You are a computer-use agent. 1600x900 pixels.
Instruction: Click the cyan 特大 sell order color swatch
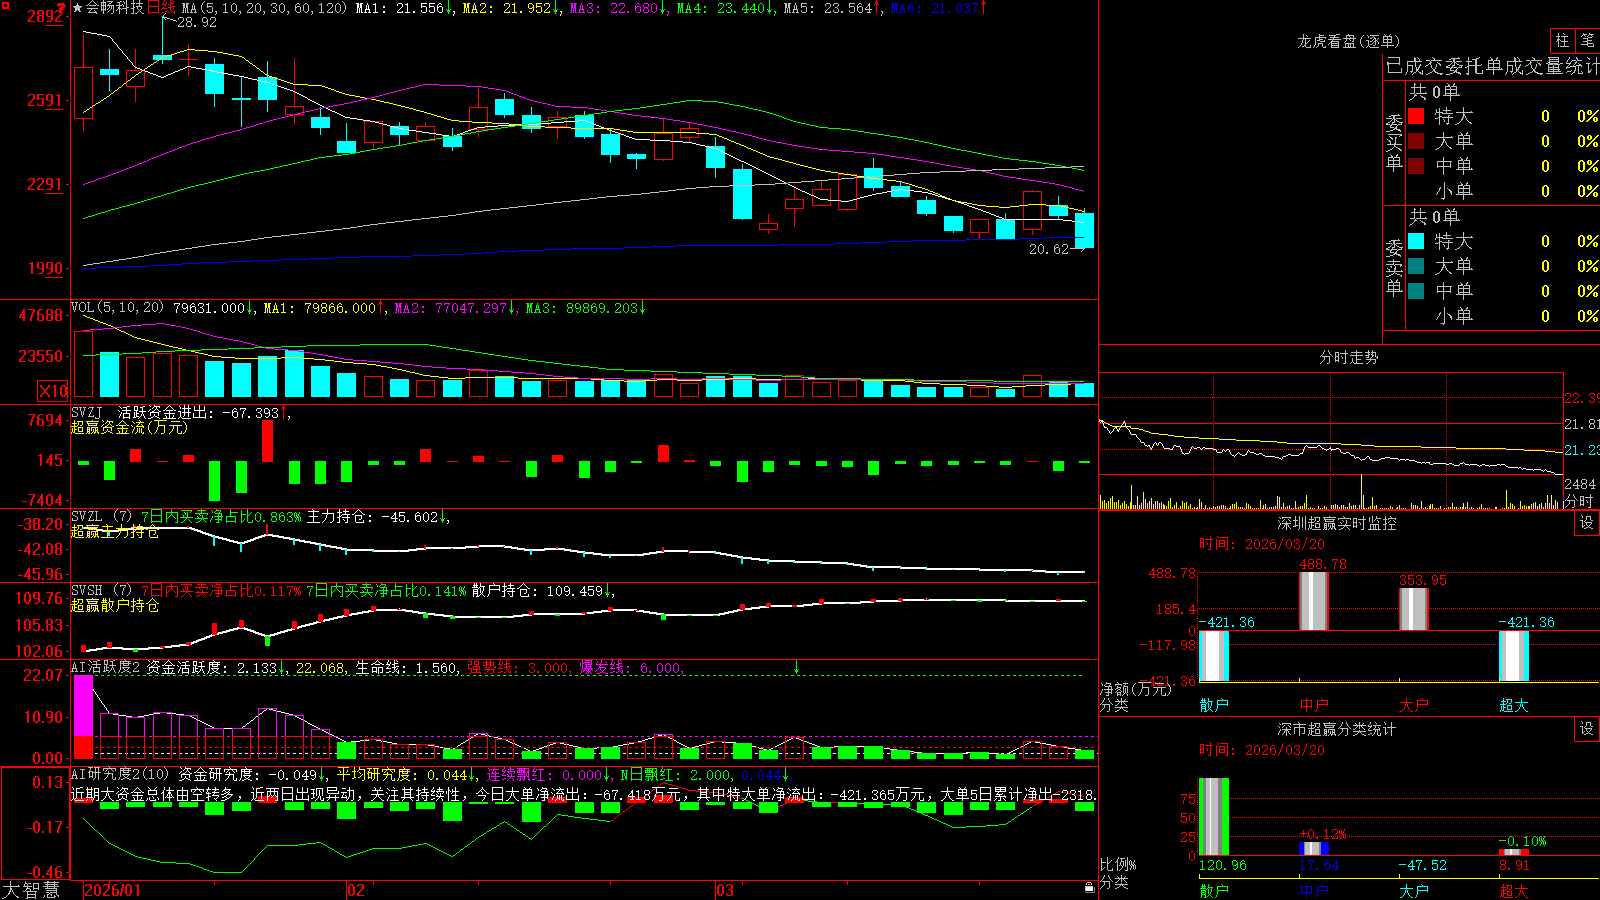pyautogui.click(x=1416, y=241)
